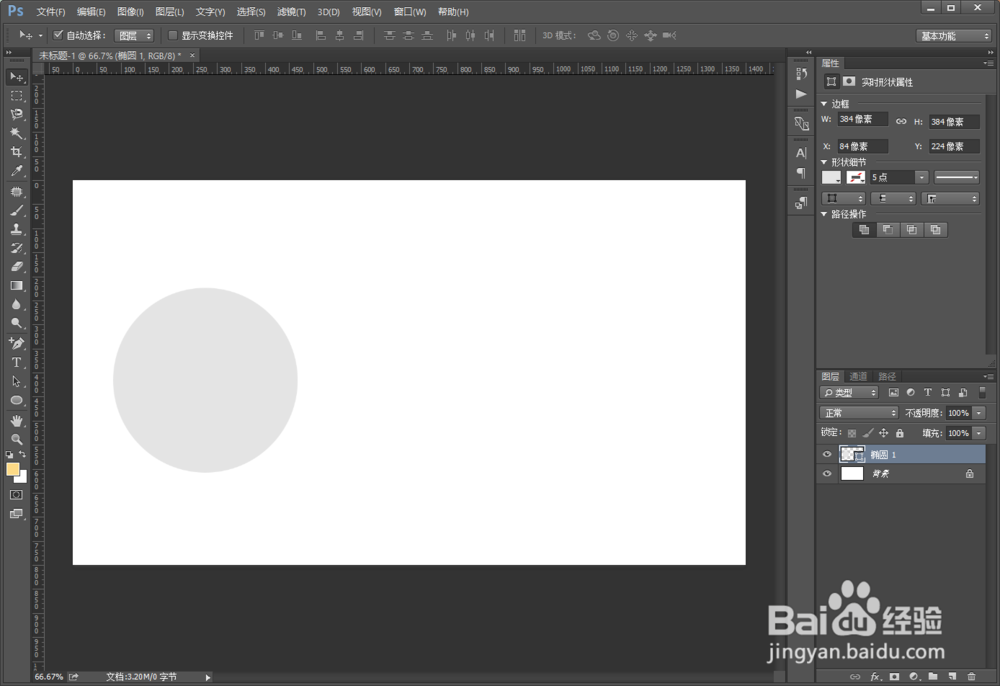The width and height of the screenshot is (1000, 686).
Task: Hide the 椭圆 1 layer
Action: pos(827,455)
